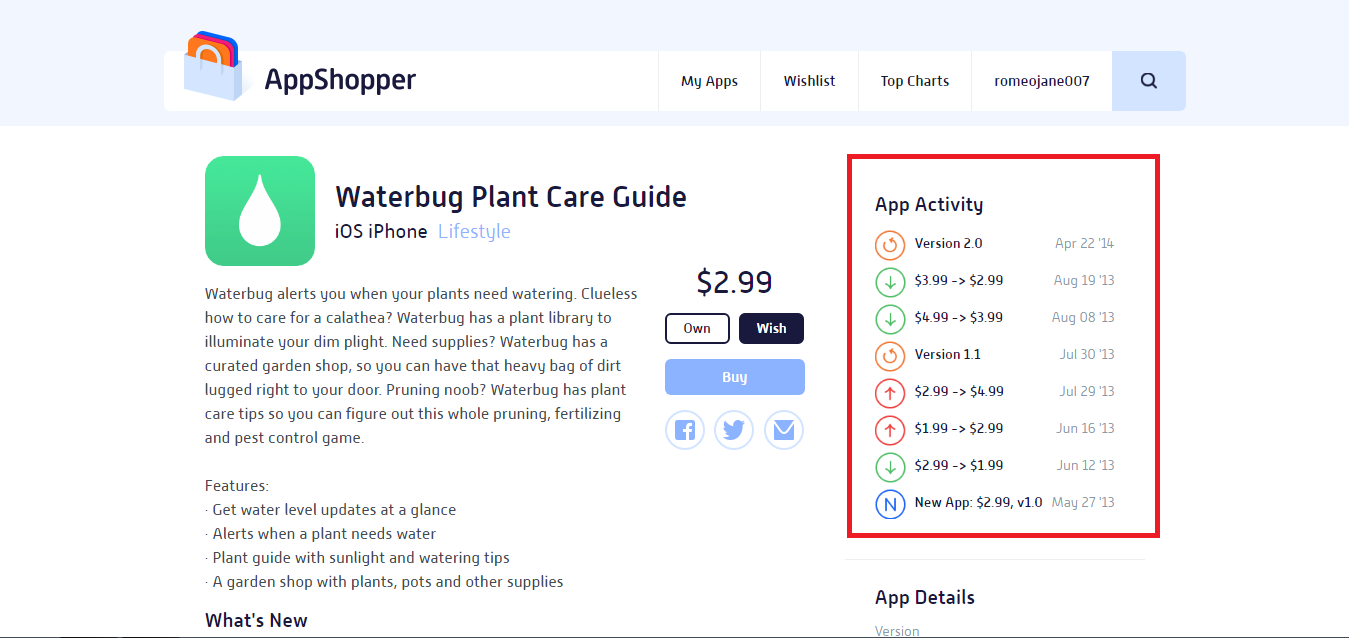The height and width of the screenshot is (638, 1349).
Task: Mark the Version 1.1 update entry
Action: point(889,355)
